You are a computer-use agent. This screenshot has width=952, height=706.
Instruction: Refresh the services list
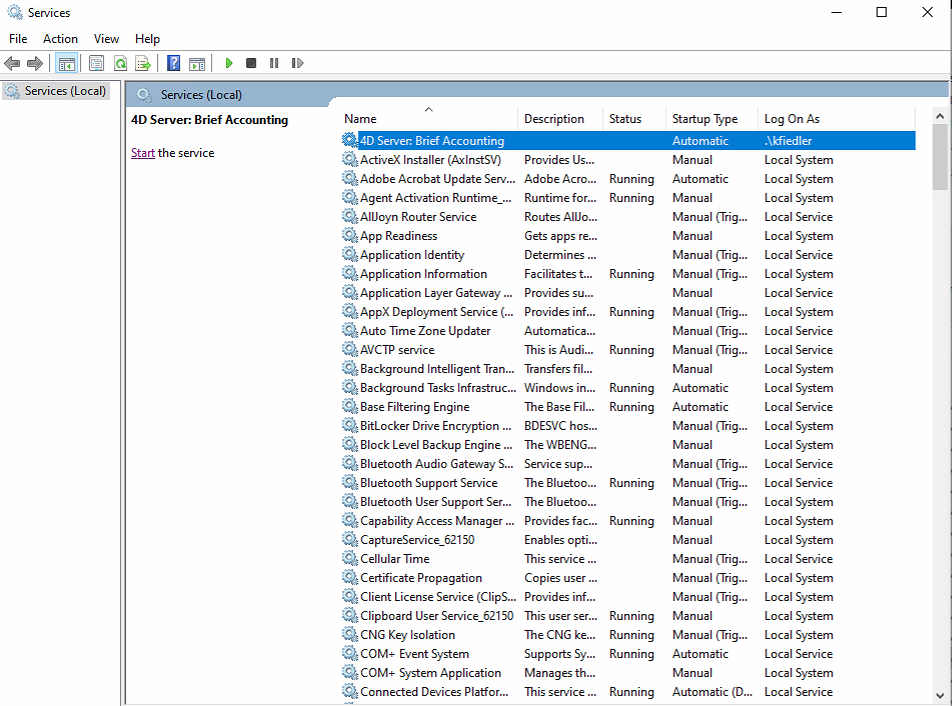120,62
